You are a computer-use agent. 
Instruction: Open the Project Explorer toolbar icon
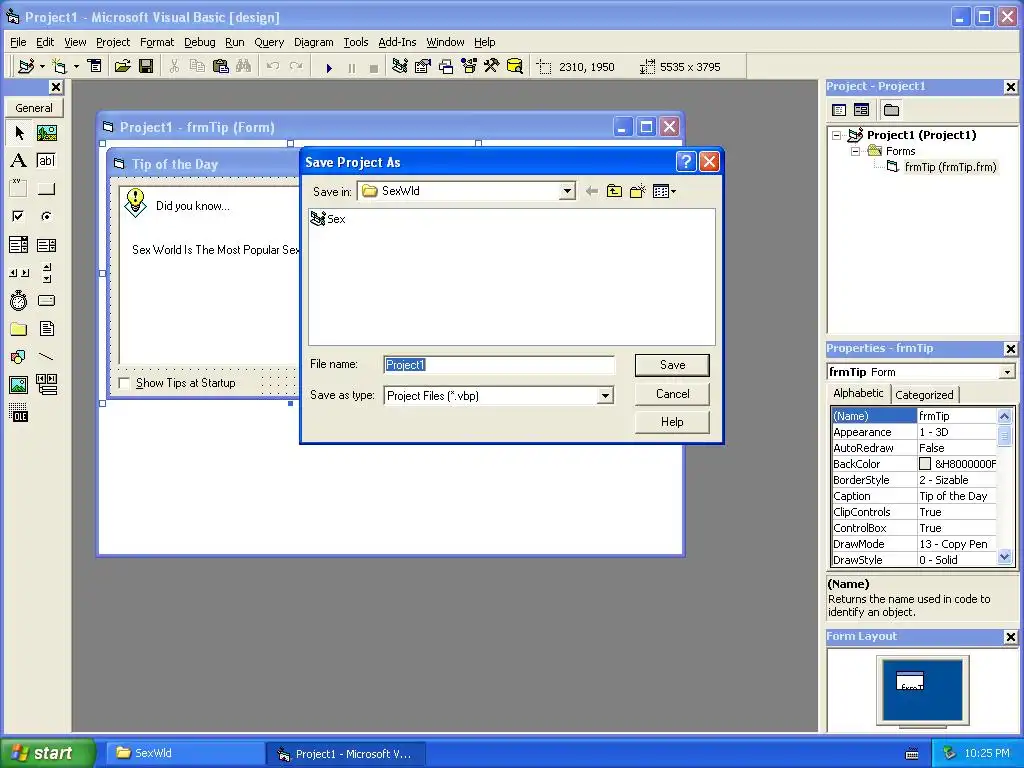click(x=400, y=67)
